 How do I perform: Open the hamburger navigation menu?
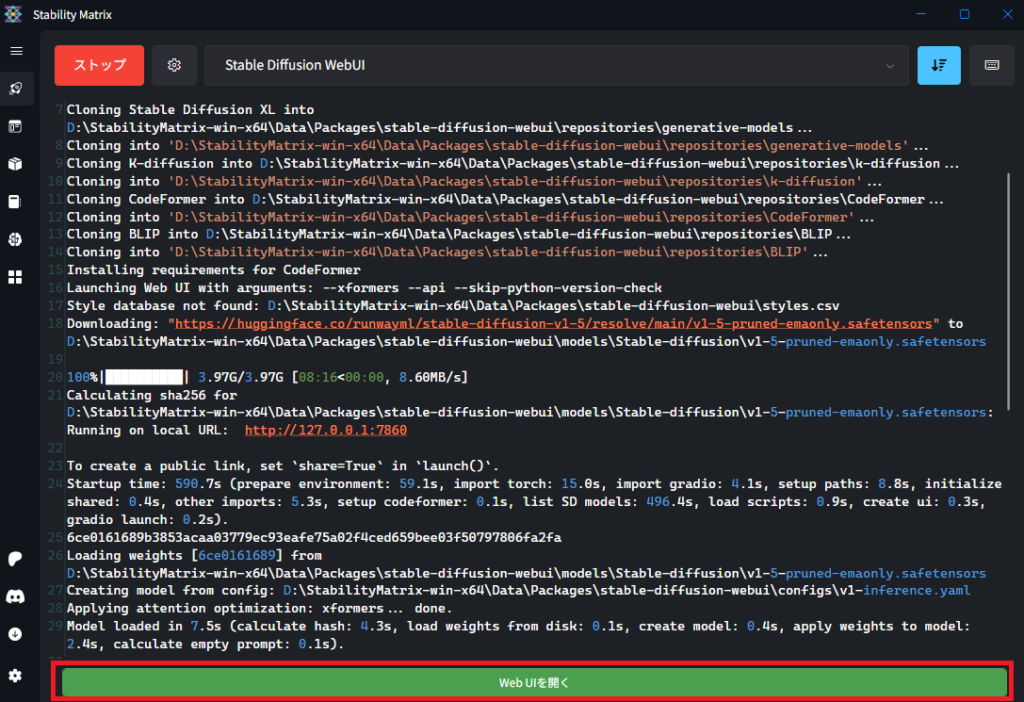point(16,51)
